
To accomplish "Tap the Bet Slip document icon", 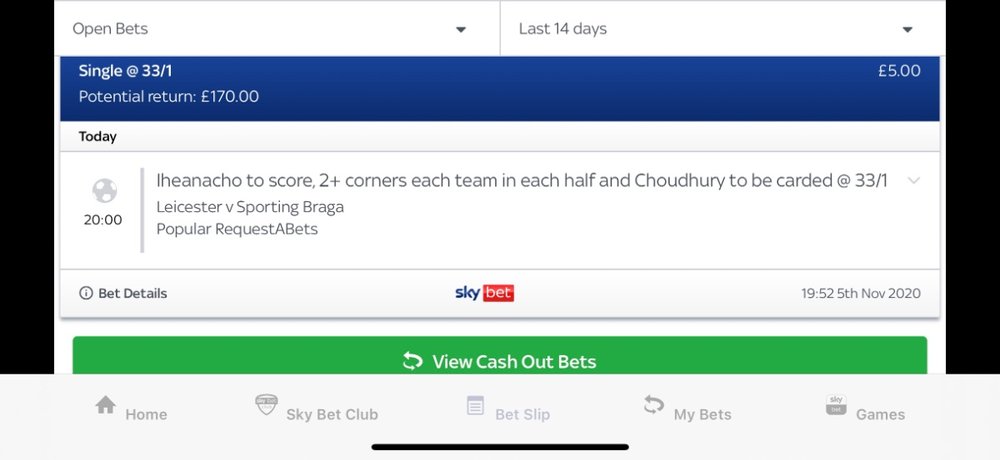I will pyautogui.click(x=475, y=405).
